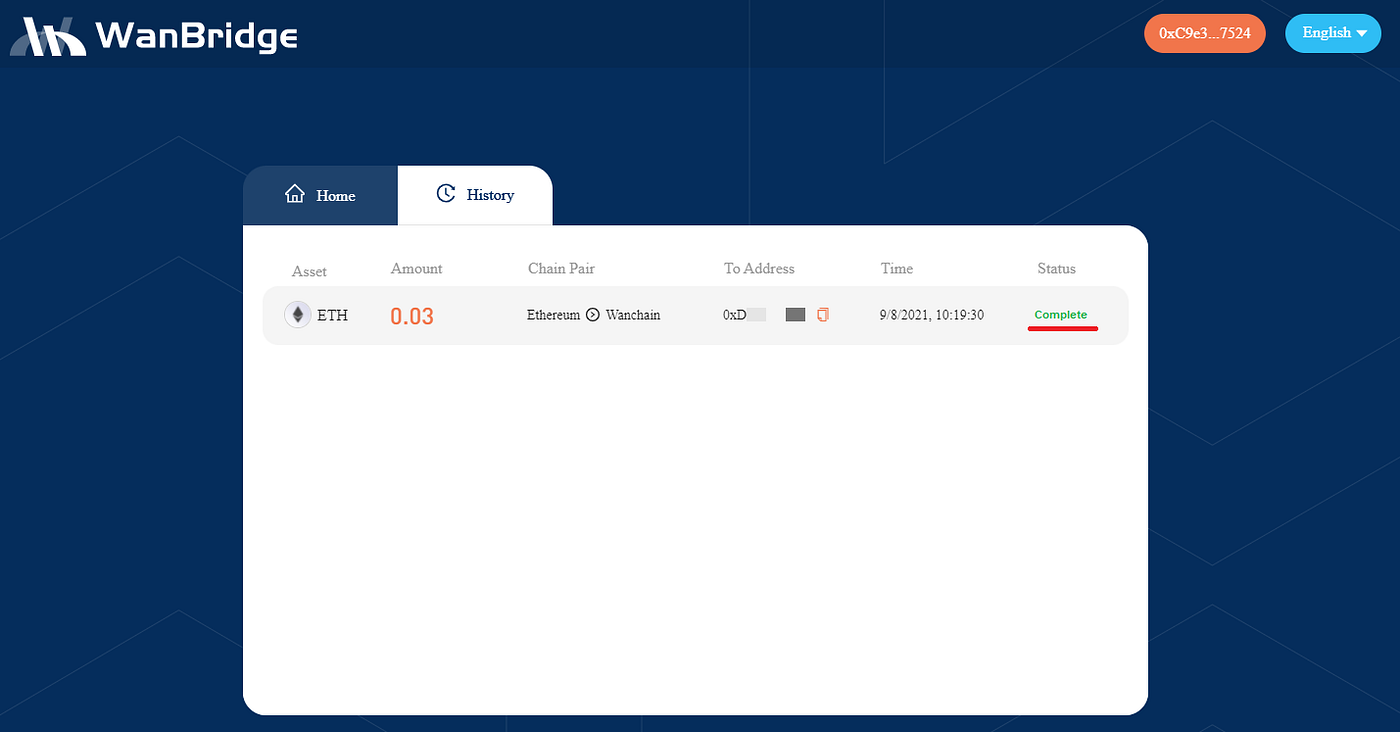Click the Status column header
This screenshot has height=732, width=1400.
[x=1056, y=269]
